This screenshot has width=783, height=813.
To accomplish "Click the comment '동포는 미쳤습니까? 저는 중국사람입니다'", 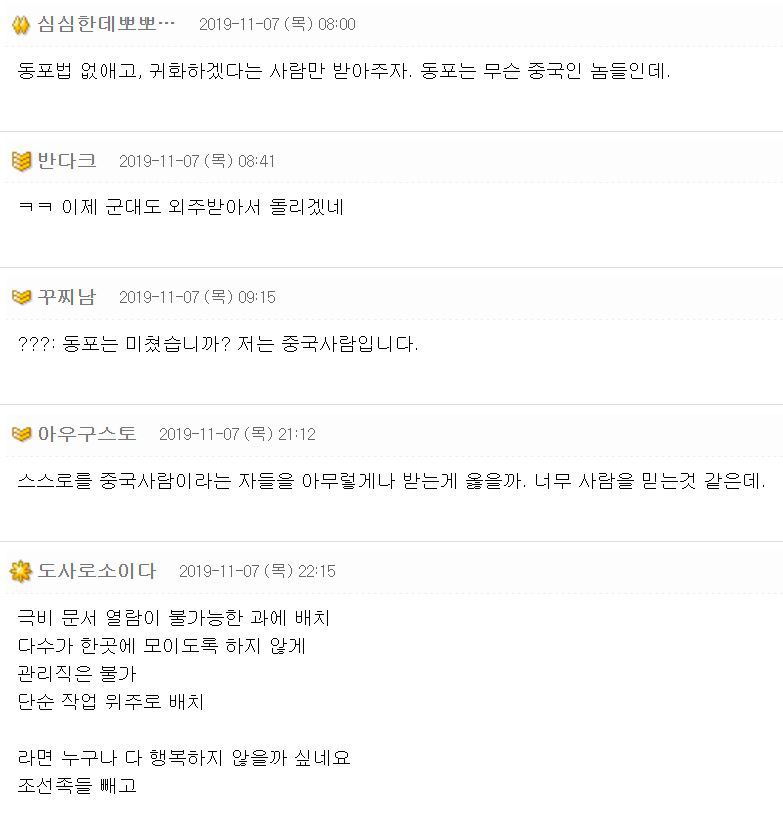I will coord(218,344).
